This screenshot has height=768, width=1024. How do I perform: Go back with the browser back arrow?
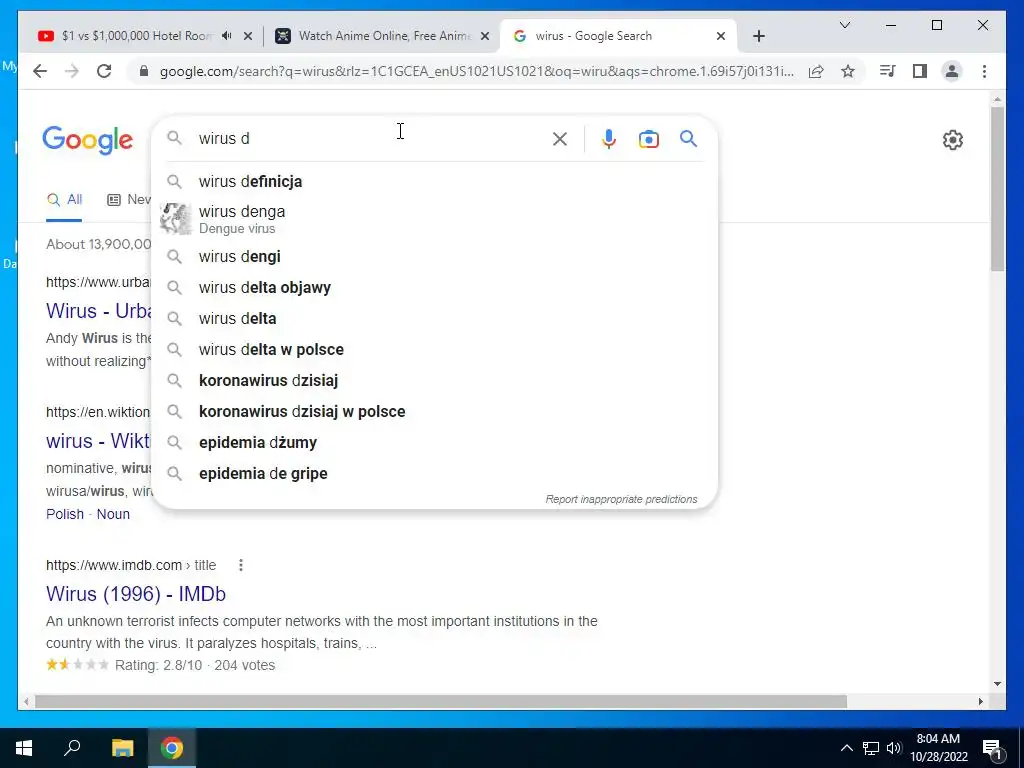pos(40,71)
